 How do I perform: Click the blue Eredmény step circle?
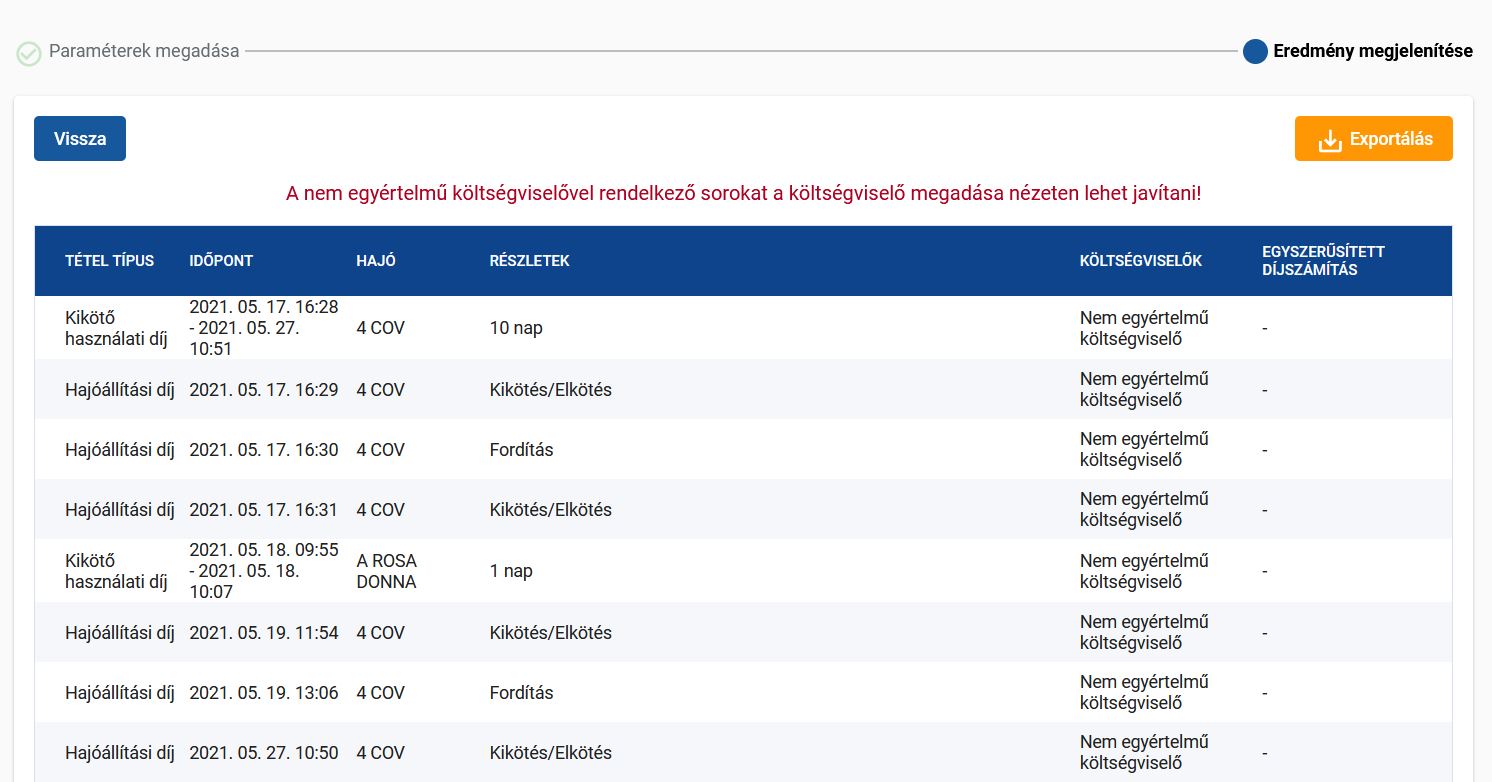(x=1255, y=51)
